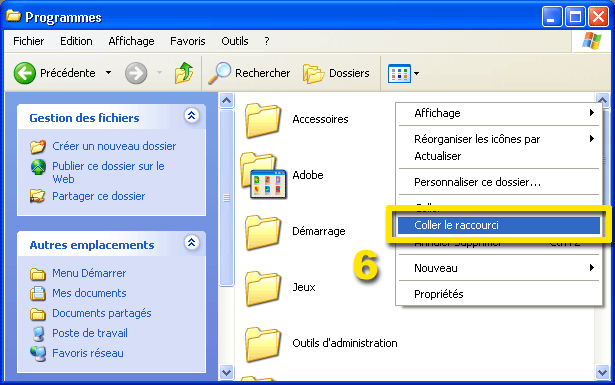Click the green Précédente back arrow

tap(25, 73)
